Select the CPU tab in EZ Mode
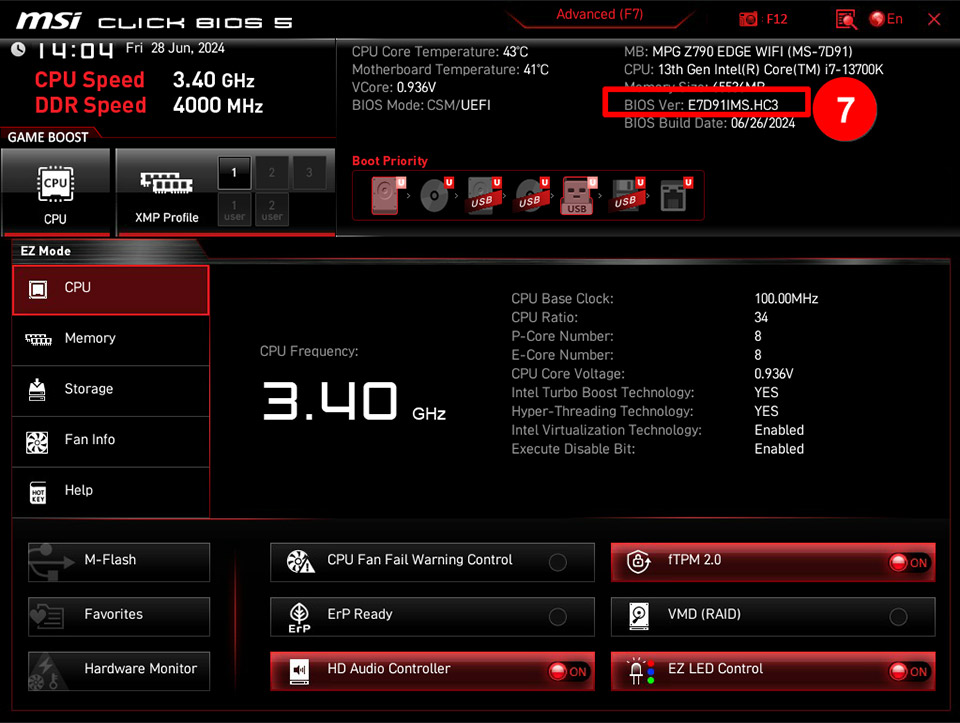This screenshot has width=960, height=723. [110, 289]
